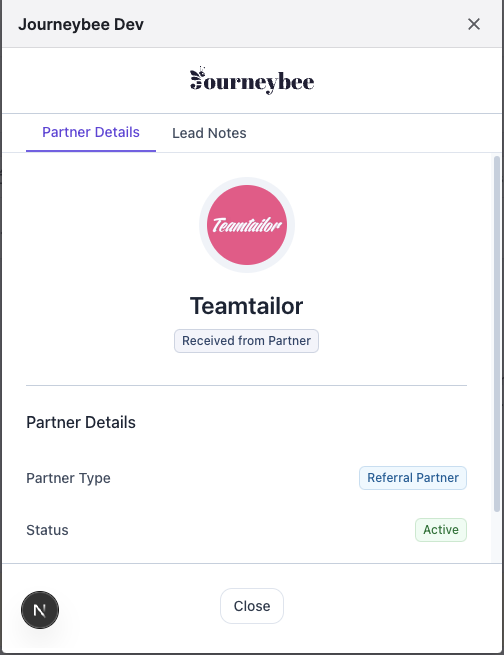This screenshot has height=655, width=504.
Task: Click the Close button in footer
Action: click(x=252, y=606)
